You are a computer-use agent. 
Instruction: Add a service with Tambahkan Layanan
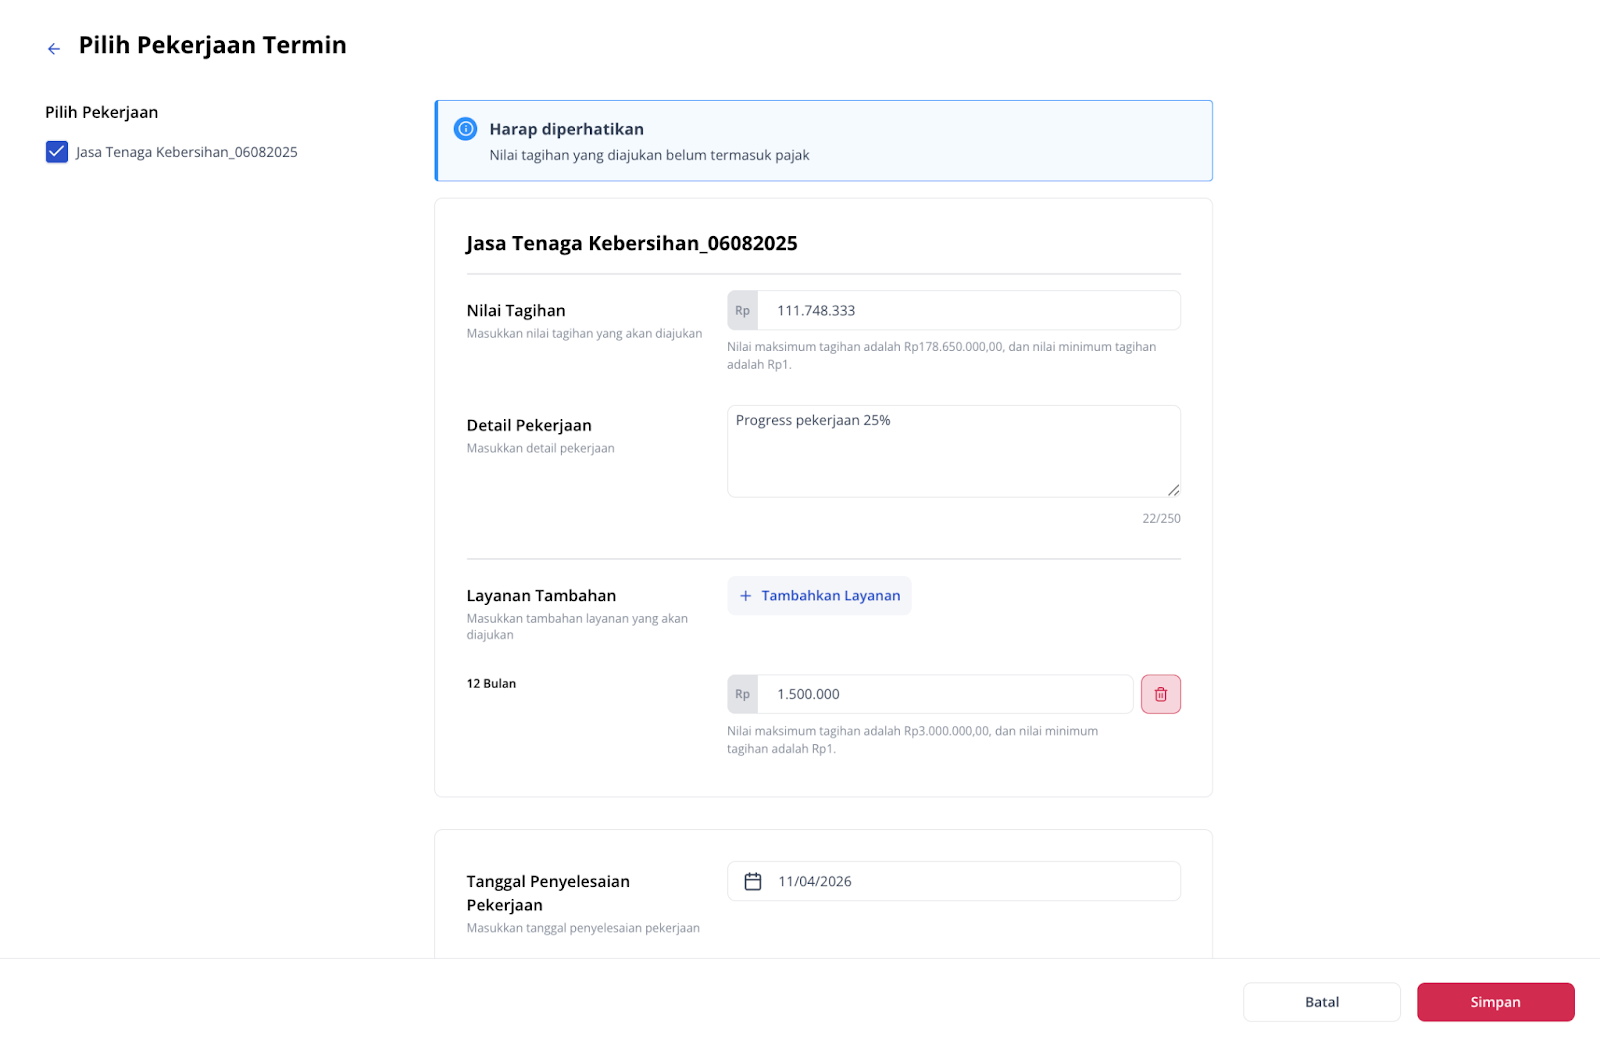pos(819,596)
